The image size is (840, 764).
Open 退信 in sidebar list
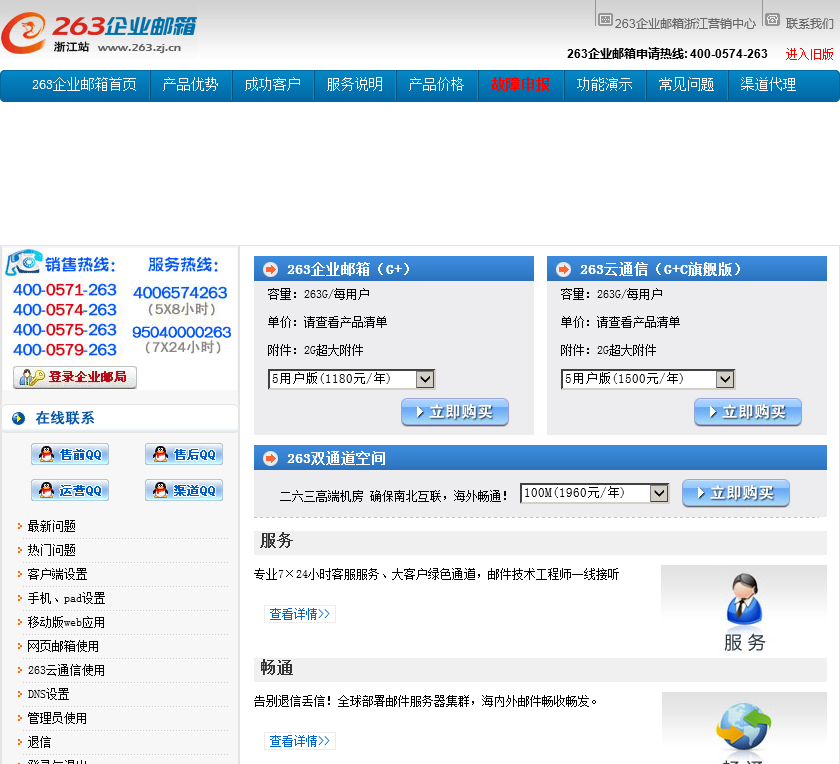click(40, 743)
